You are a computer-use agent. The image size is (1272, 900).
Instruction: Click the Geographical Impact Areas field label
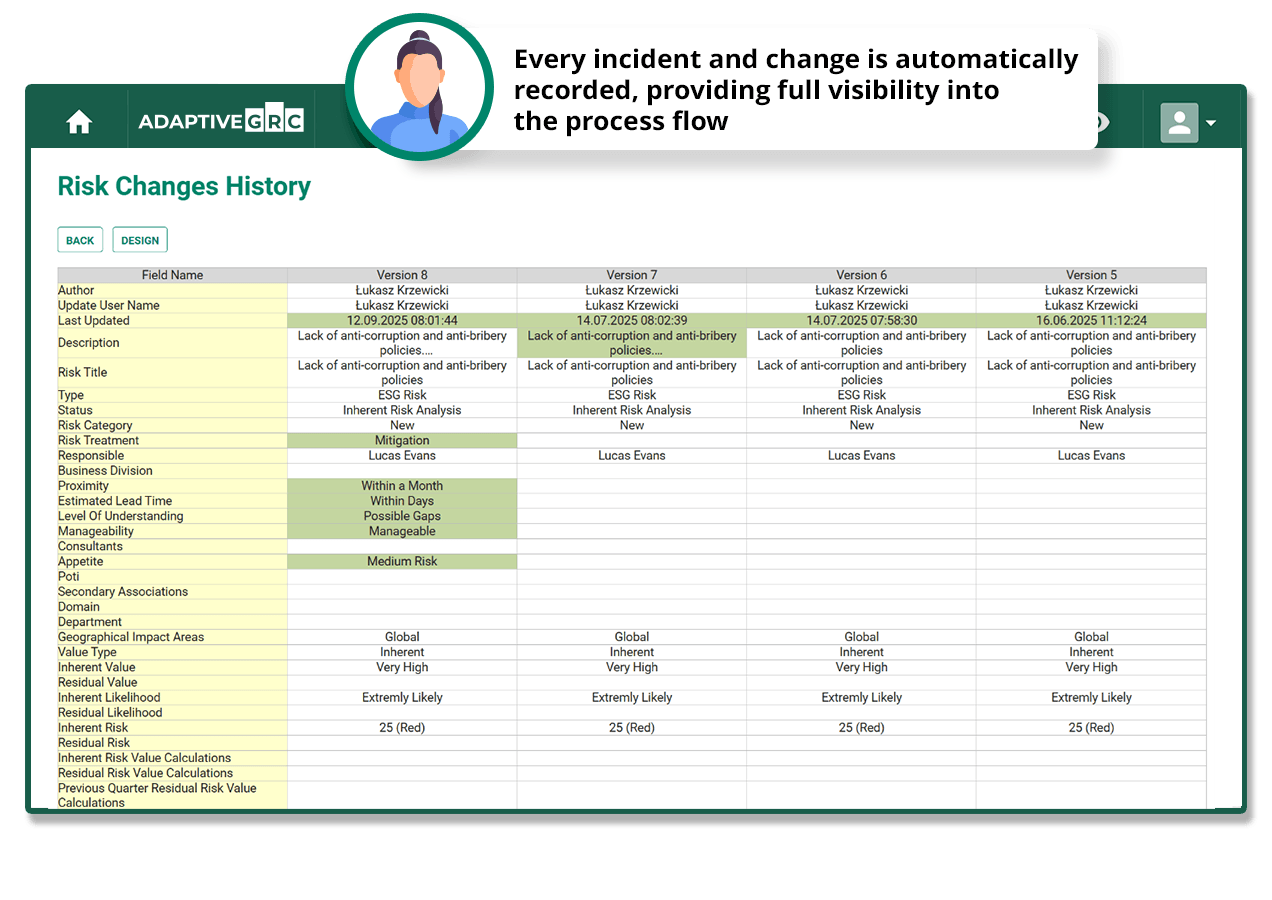pos(131,637)
